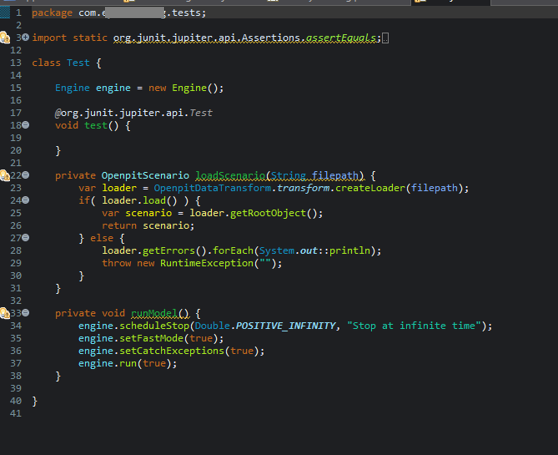Expand the folded imports on line 3
558x455 pixels.
coord(26,37)
